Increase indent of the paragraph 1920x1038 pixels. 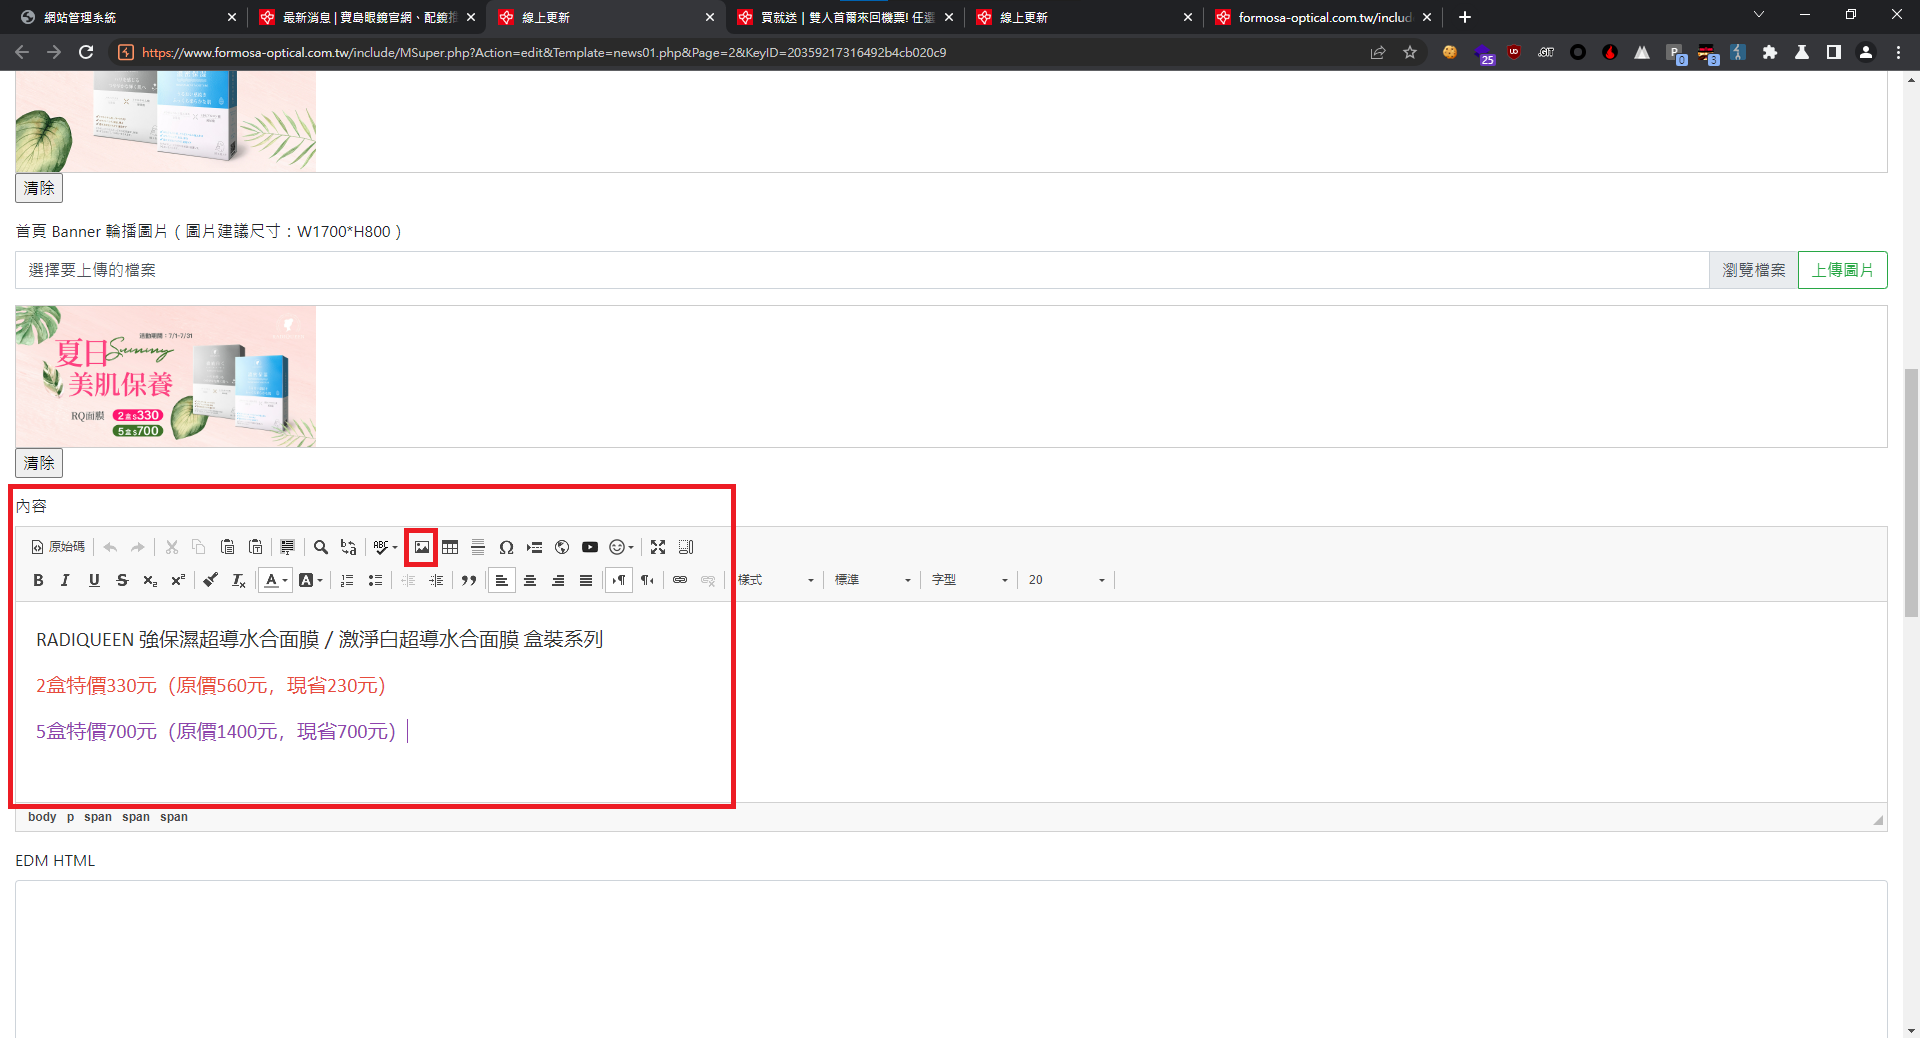436,580
